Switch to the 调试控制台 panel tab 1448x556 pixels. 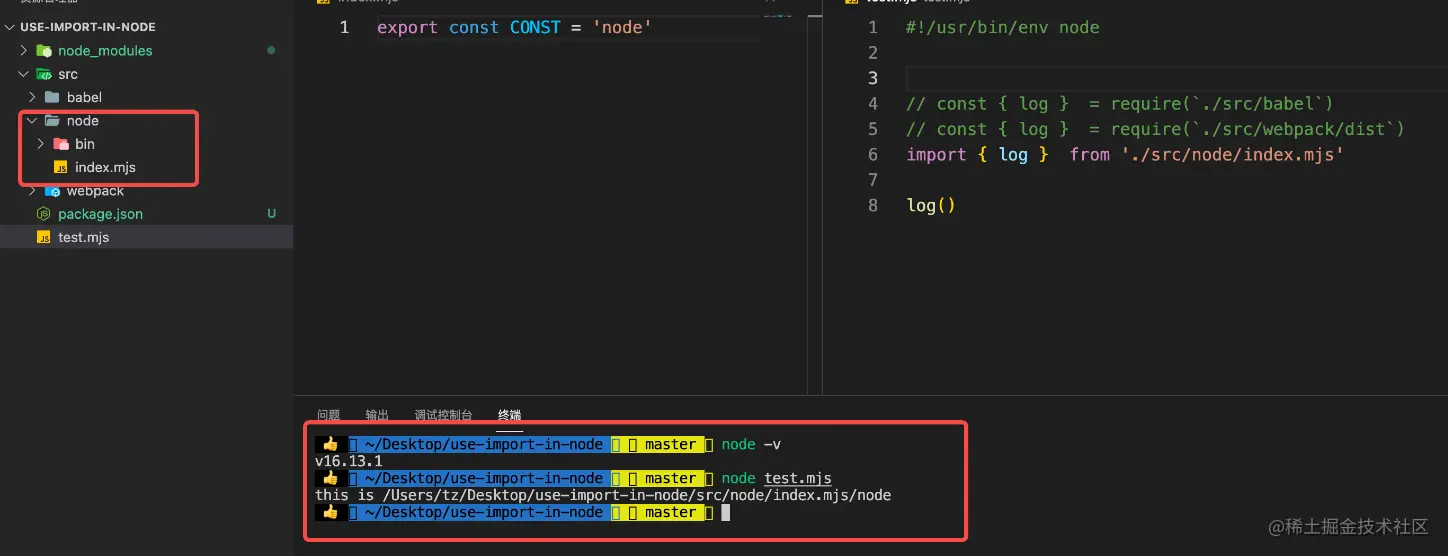443,415
